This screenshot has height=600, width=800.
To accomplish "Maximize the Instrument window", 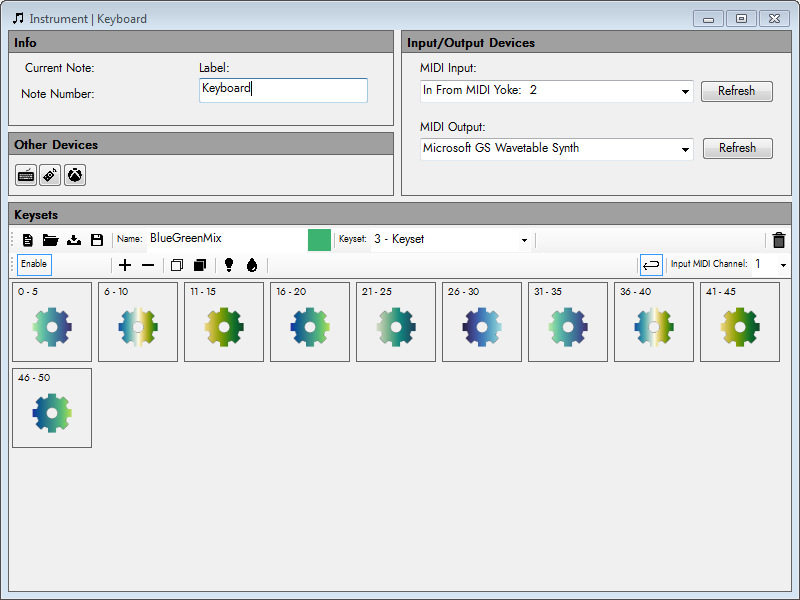I will [741, 19].
